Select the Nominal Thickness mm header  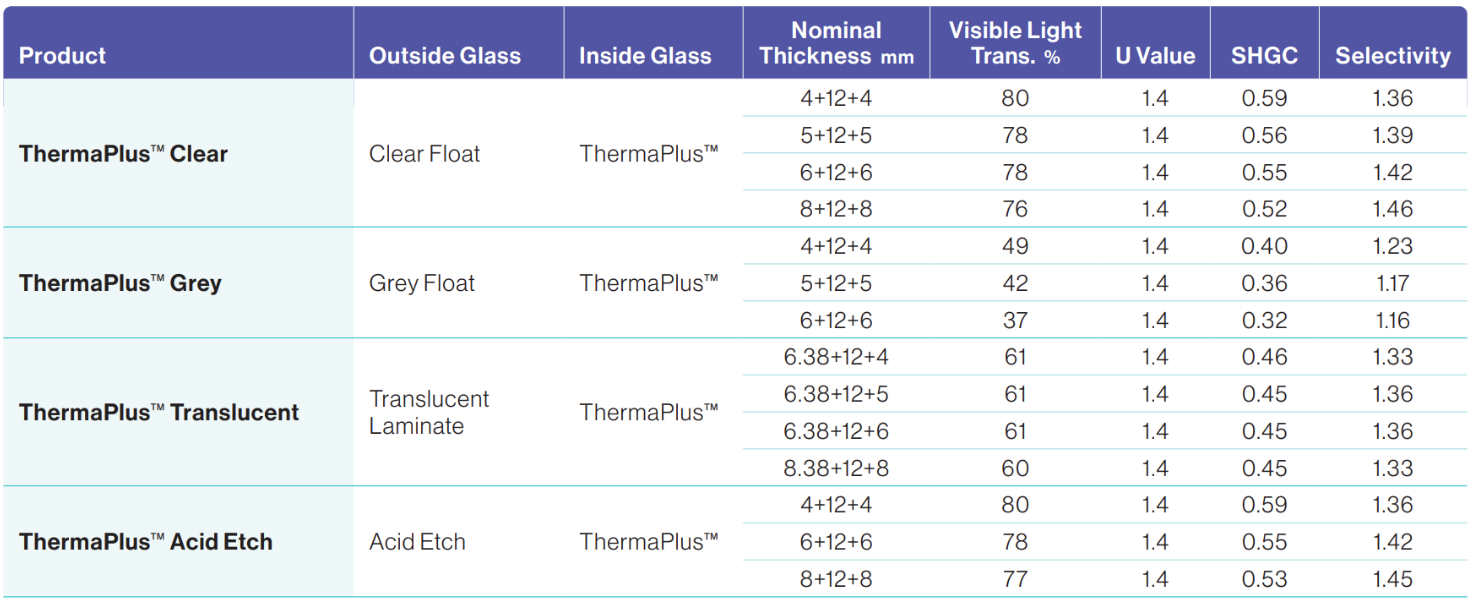(836, 44)
